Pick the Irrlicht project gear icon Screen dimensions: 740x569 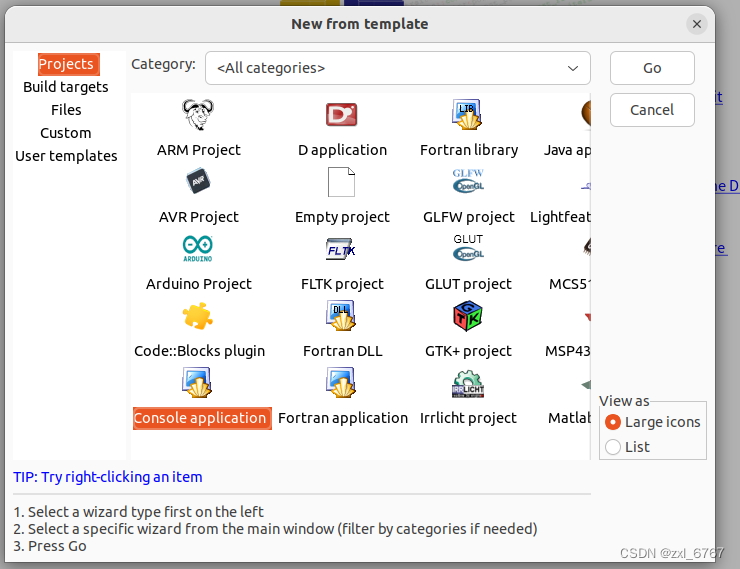click(x=468, y=384)
